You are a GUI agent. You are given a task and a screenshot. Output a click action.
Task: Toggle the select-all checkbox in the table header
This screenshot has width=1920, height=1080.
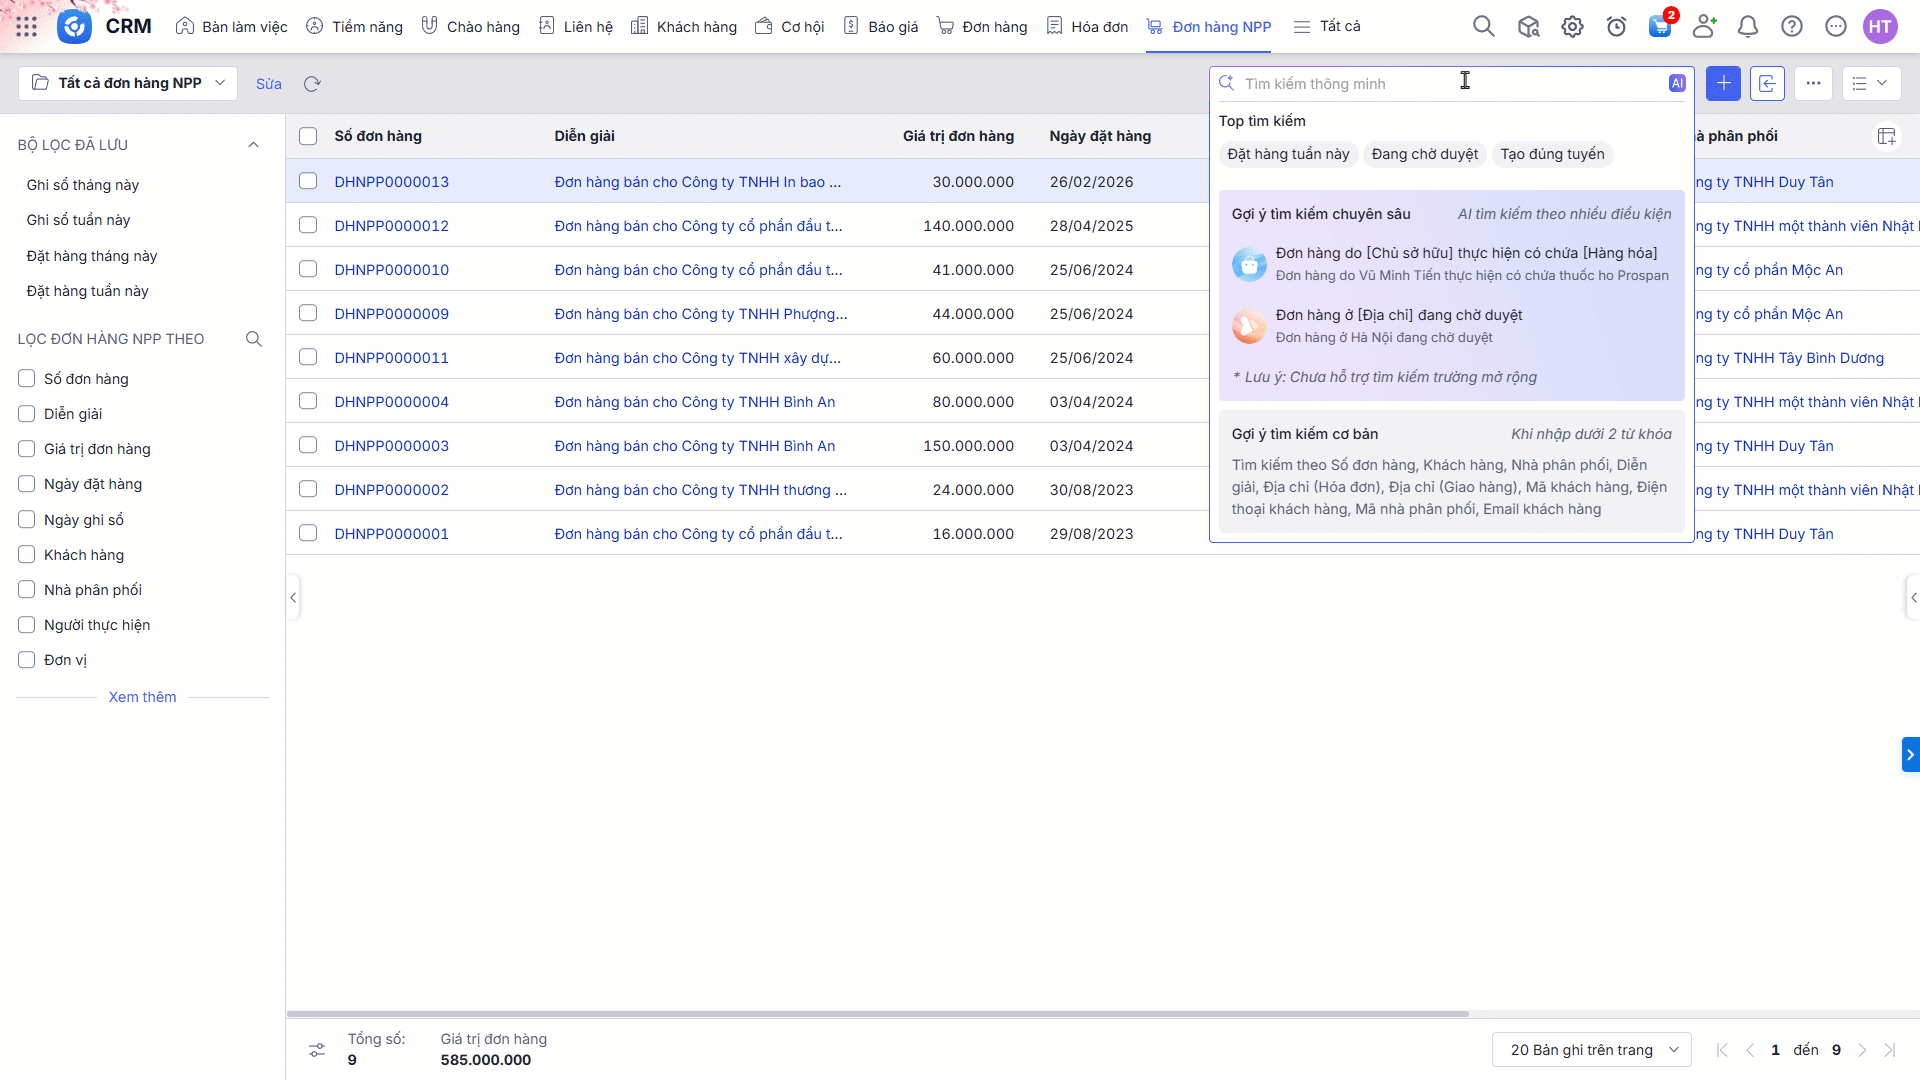308,136
